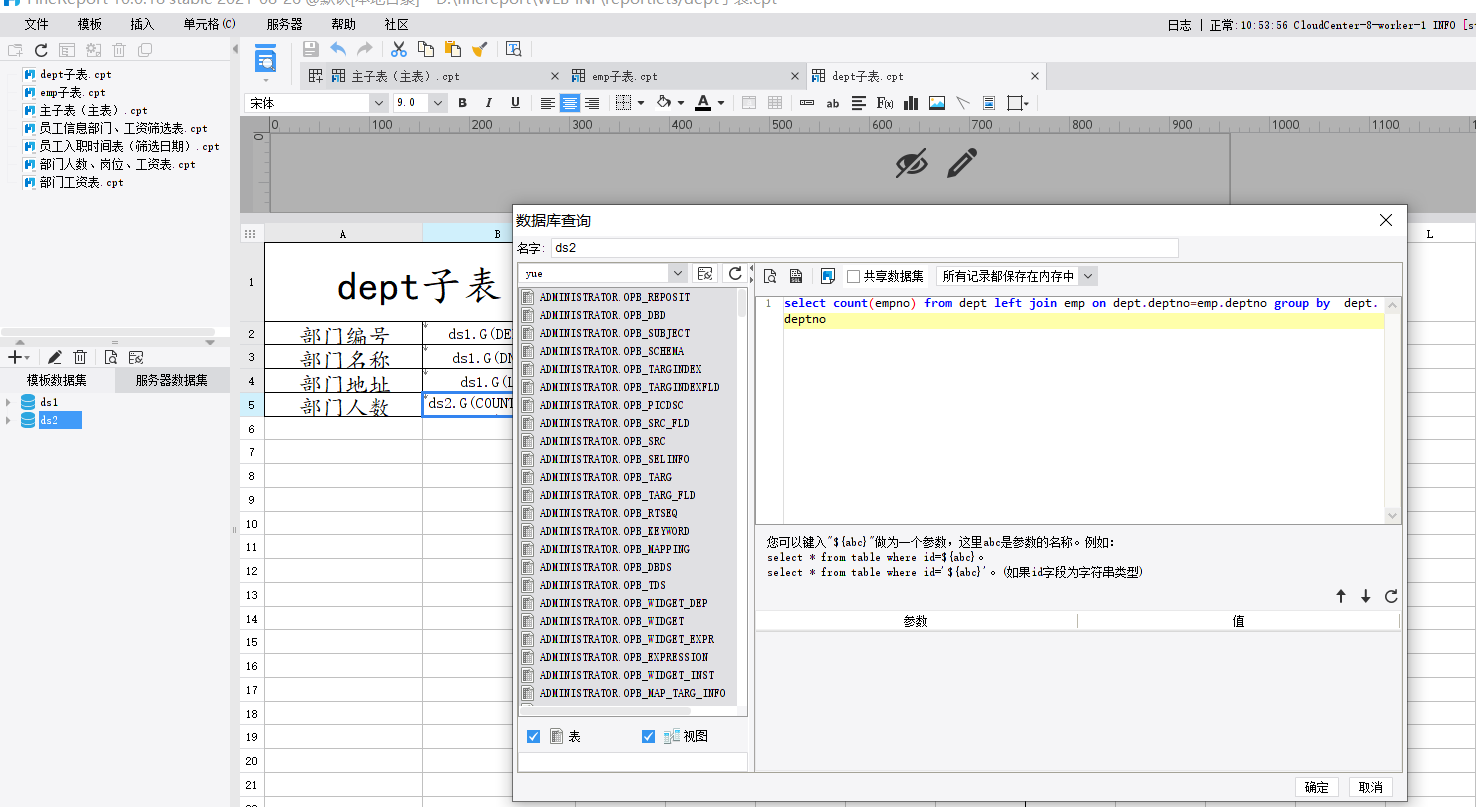Click the 取消 button

(x=1371, y=787)
